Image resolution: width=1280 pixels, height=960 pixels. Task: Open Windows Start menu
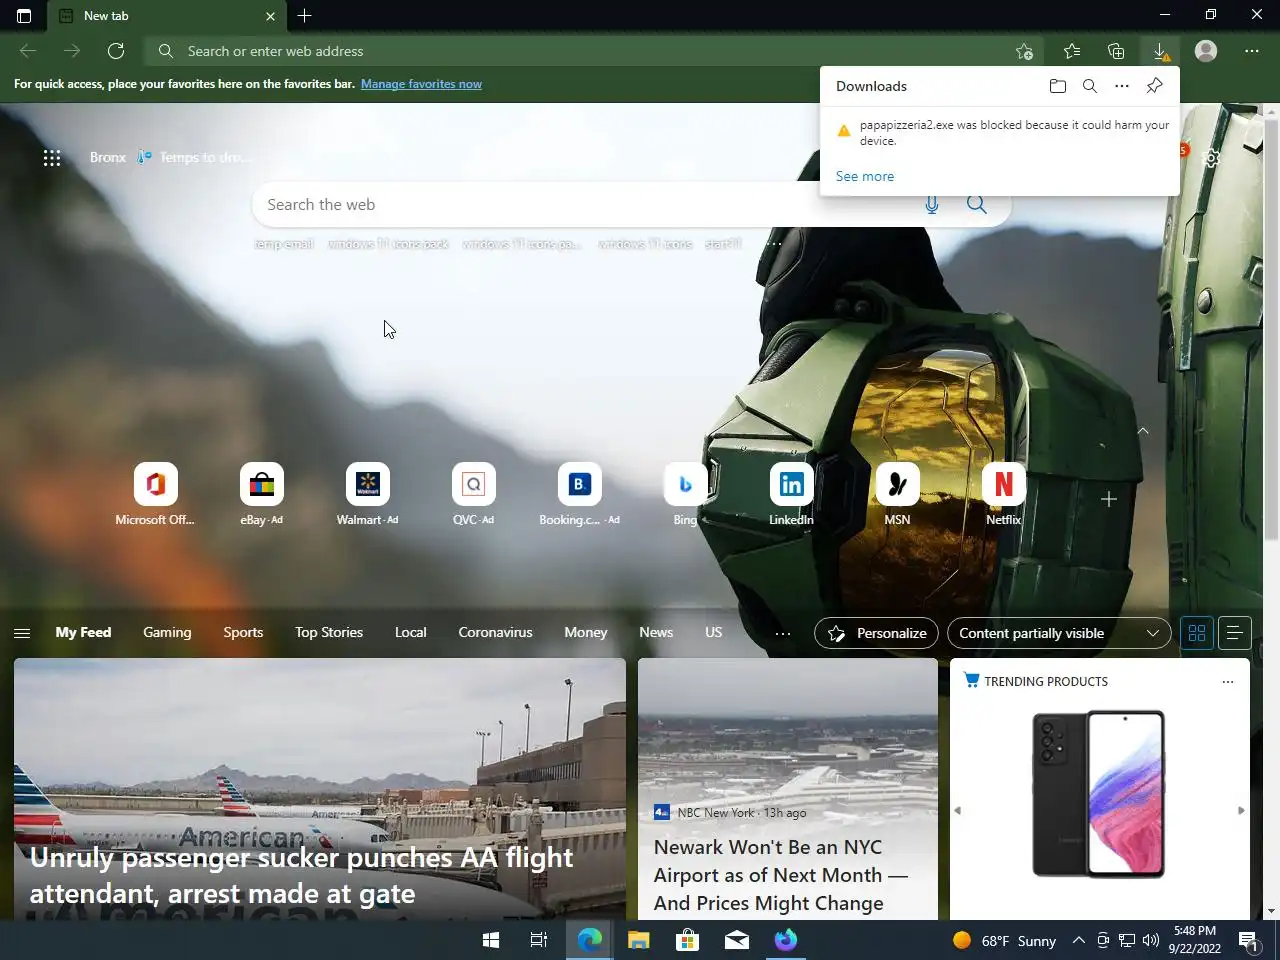(x=491, y=940)
